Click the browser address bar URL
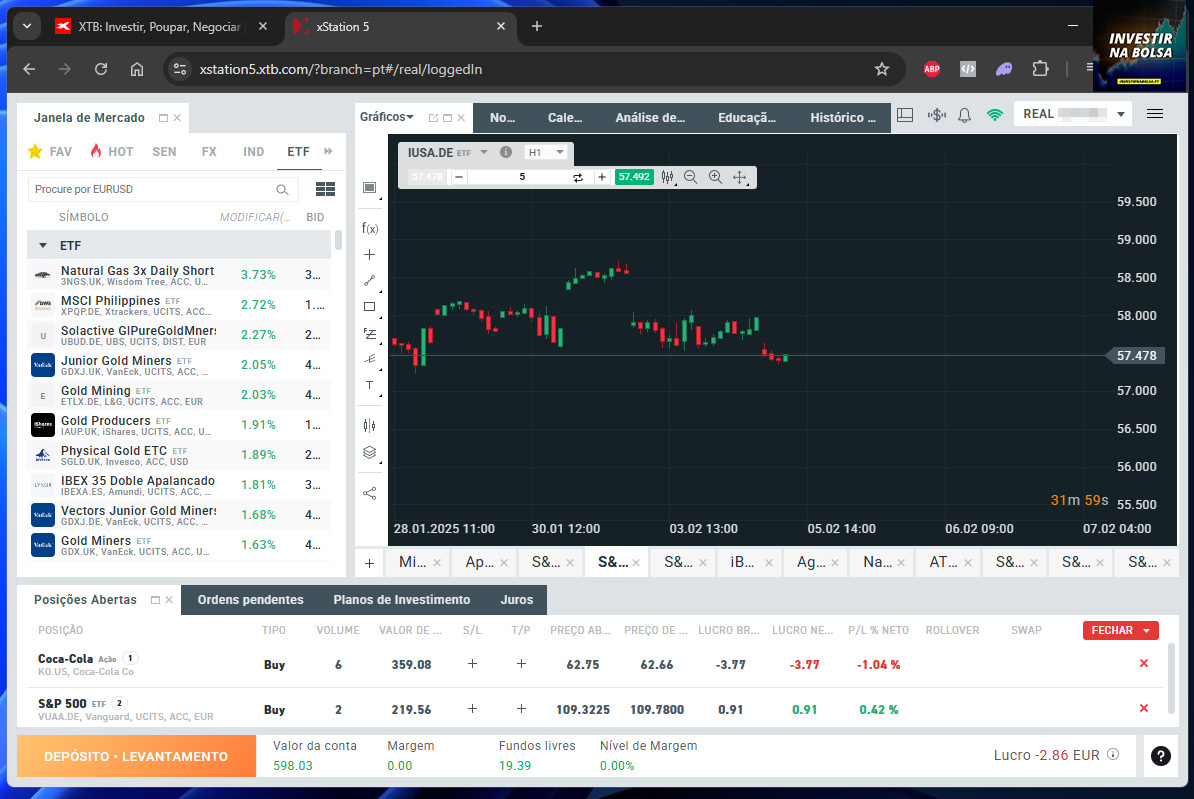Image resolution: width=1194 pixels, height=799 pixels. (340, 69)
